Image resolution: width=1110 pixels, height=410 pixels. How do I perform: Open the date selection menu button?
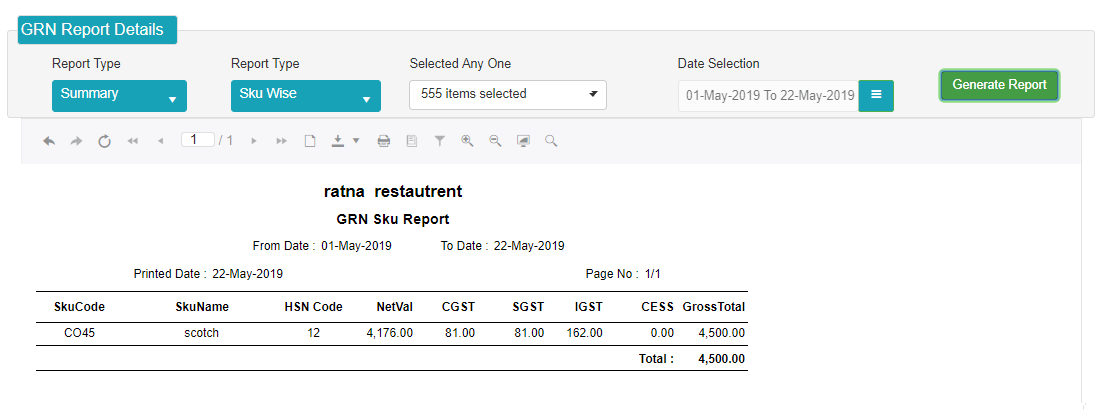click(x=876, y=96)
